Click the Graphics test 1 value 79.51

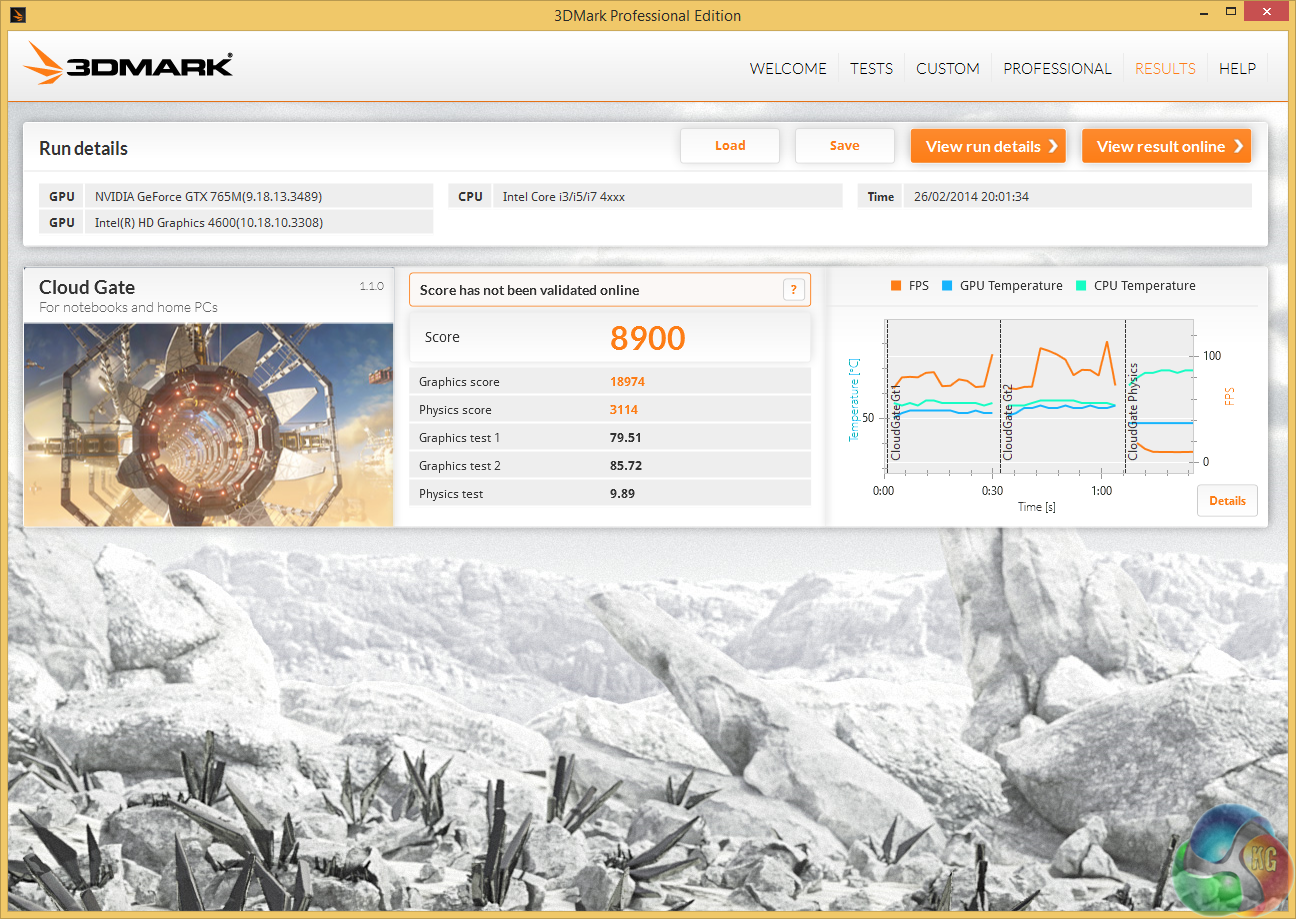click(625, 438)
